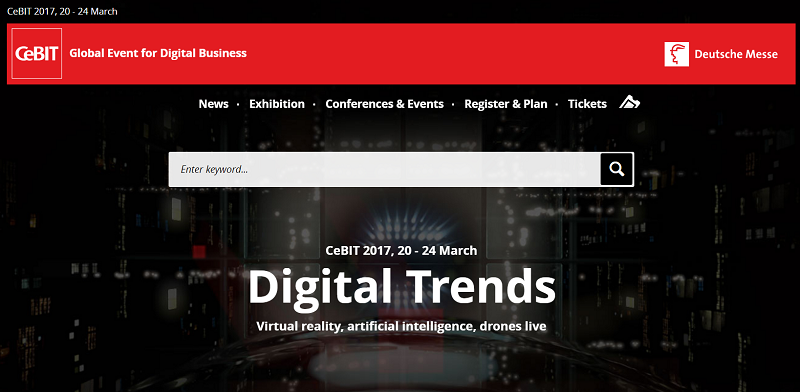Click the CeBIT 2017 date above Digital Trends
800x392 pixels.
tap(402, 251)
